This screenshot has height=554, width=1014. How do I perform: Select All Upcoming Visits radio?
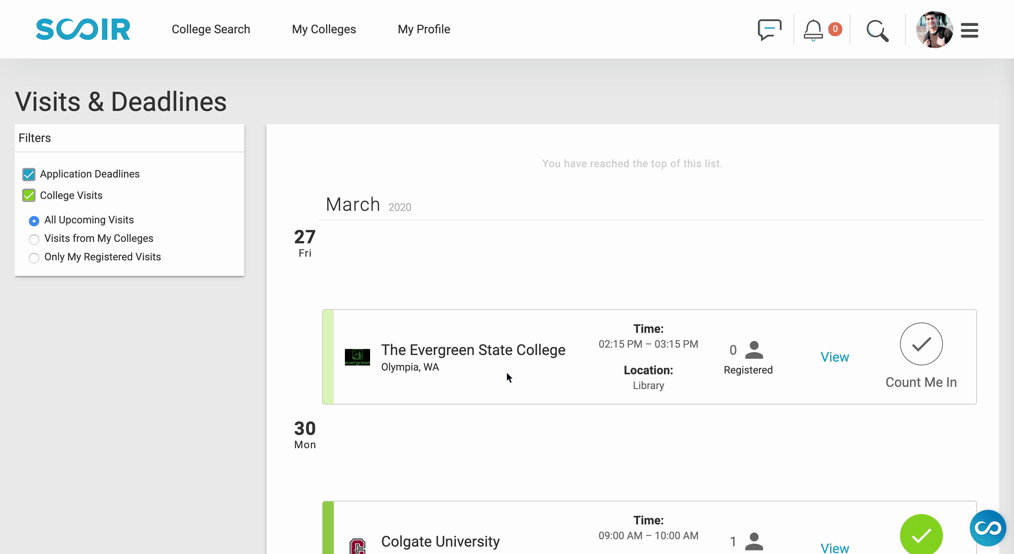[x=34, y=220]
